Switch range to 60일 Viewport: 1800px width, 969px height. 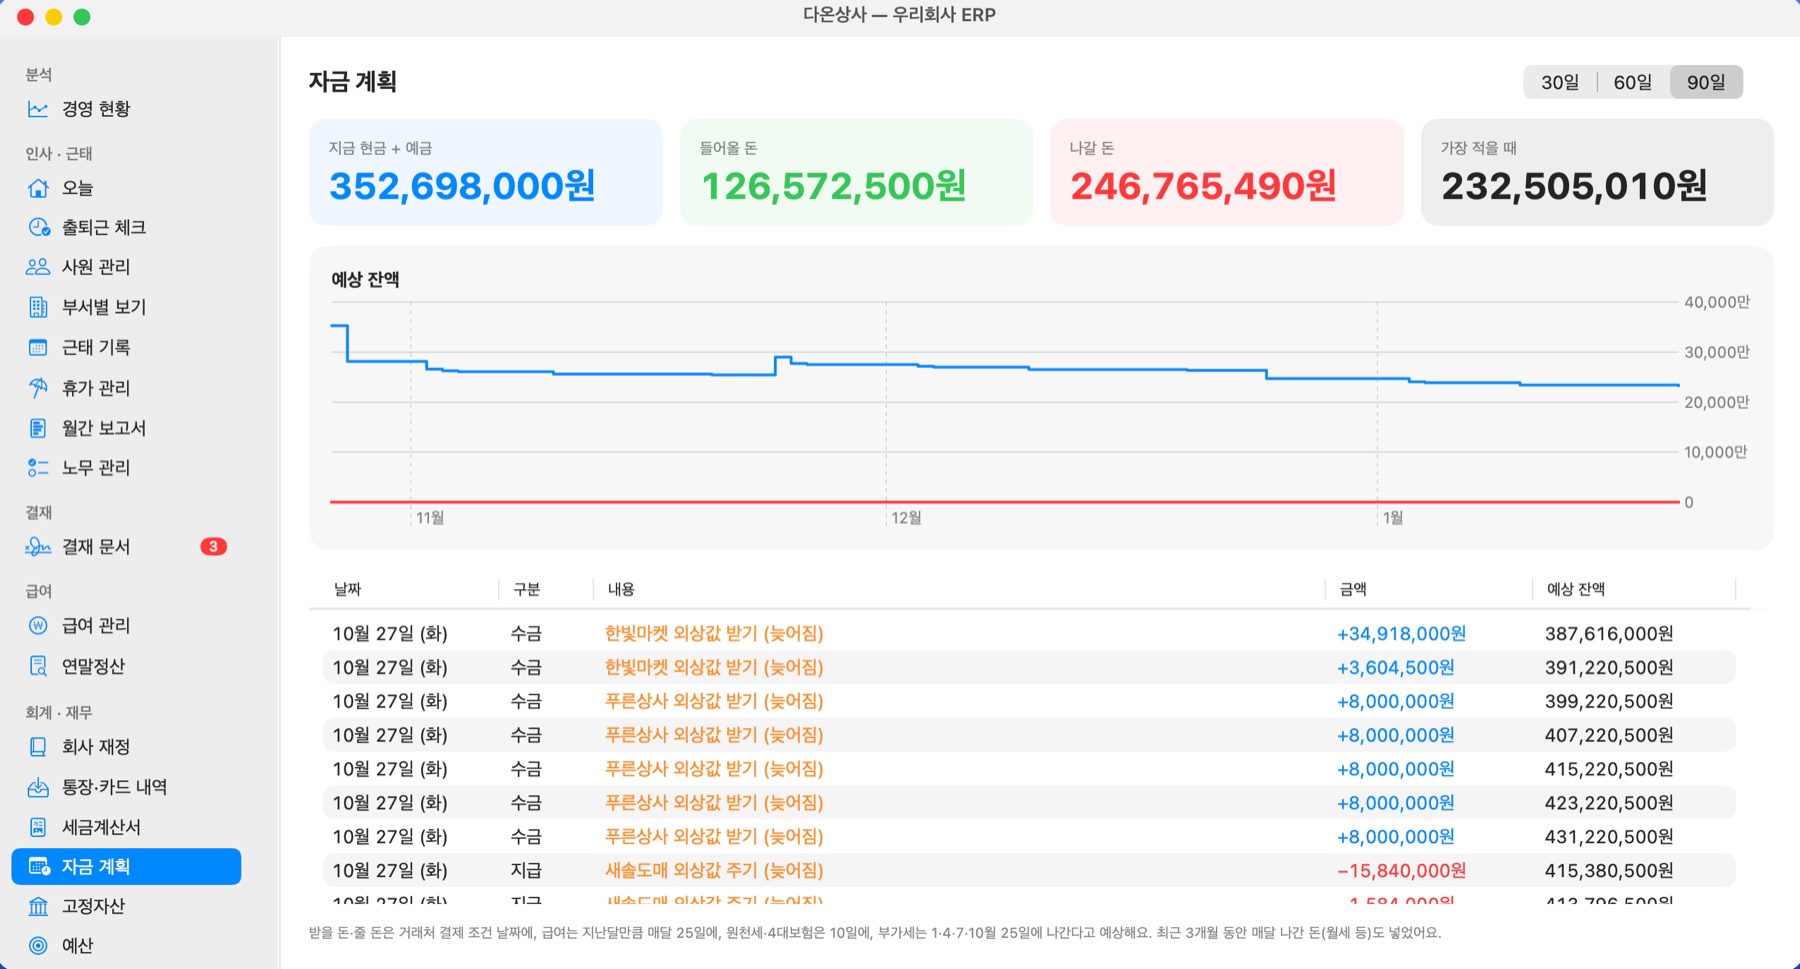tap(1633, 82)
